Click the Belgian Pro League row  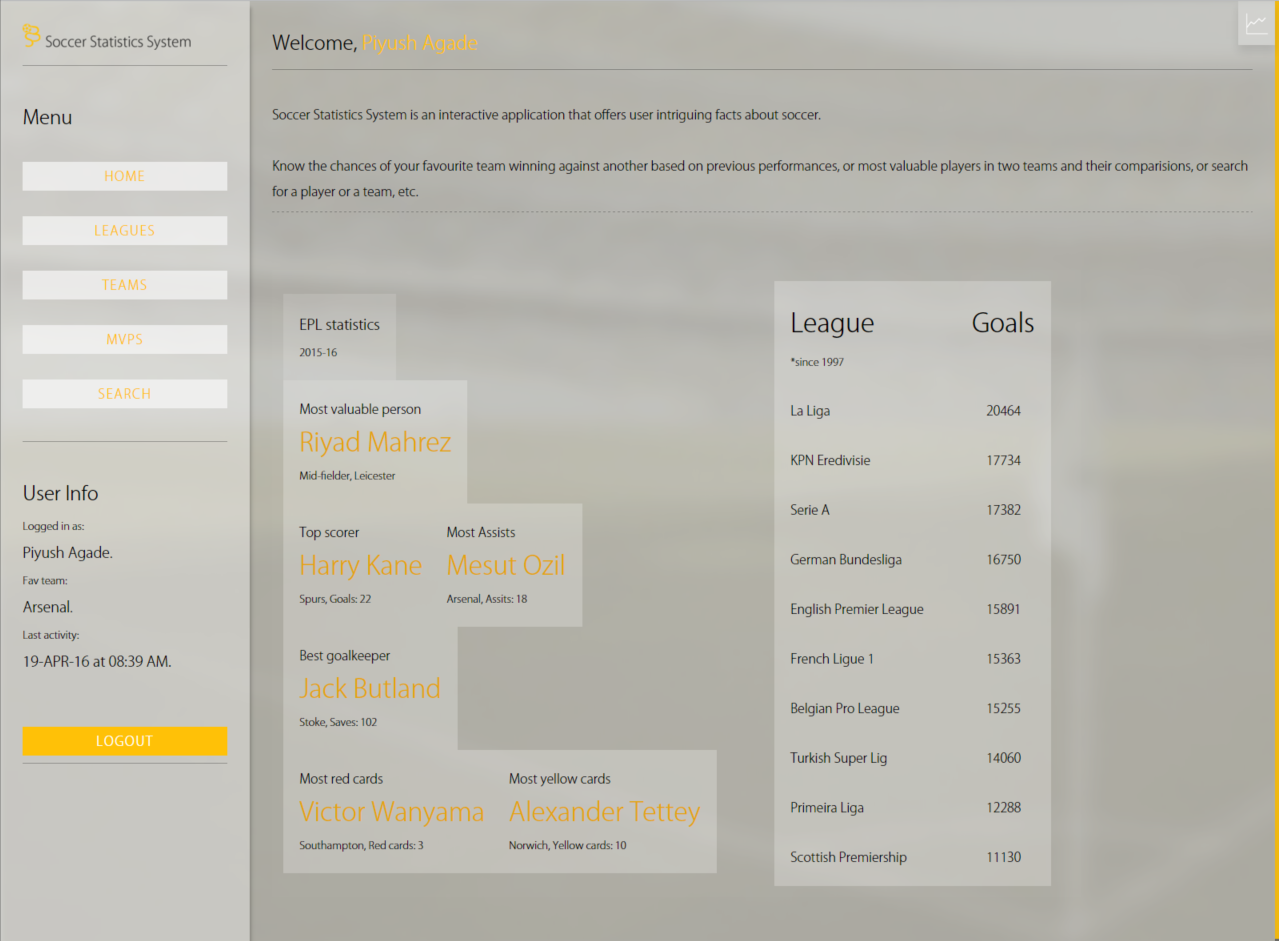[x=912, y=709]
